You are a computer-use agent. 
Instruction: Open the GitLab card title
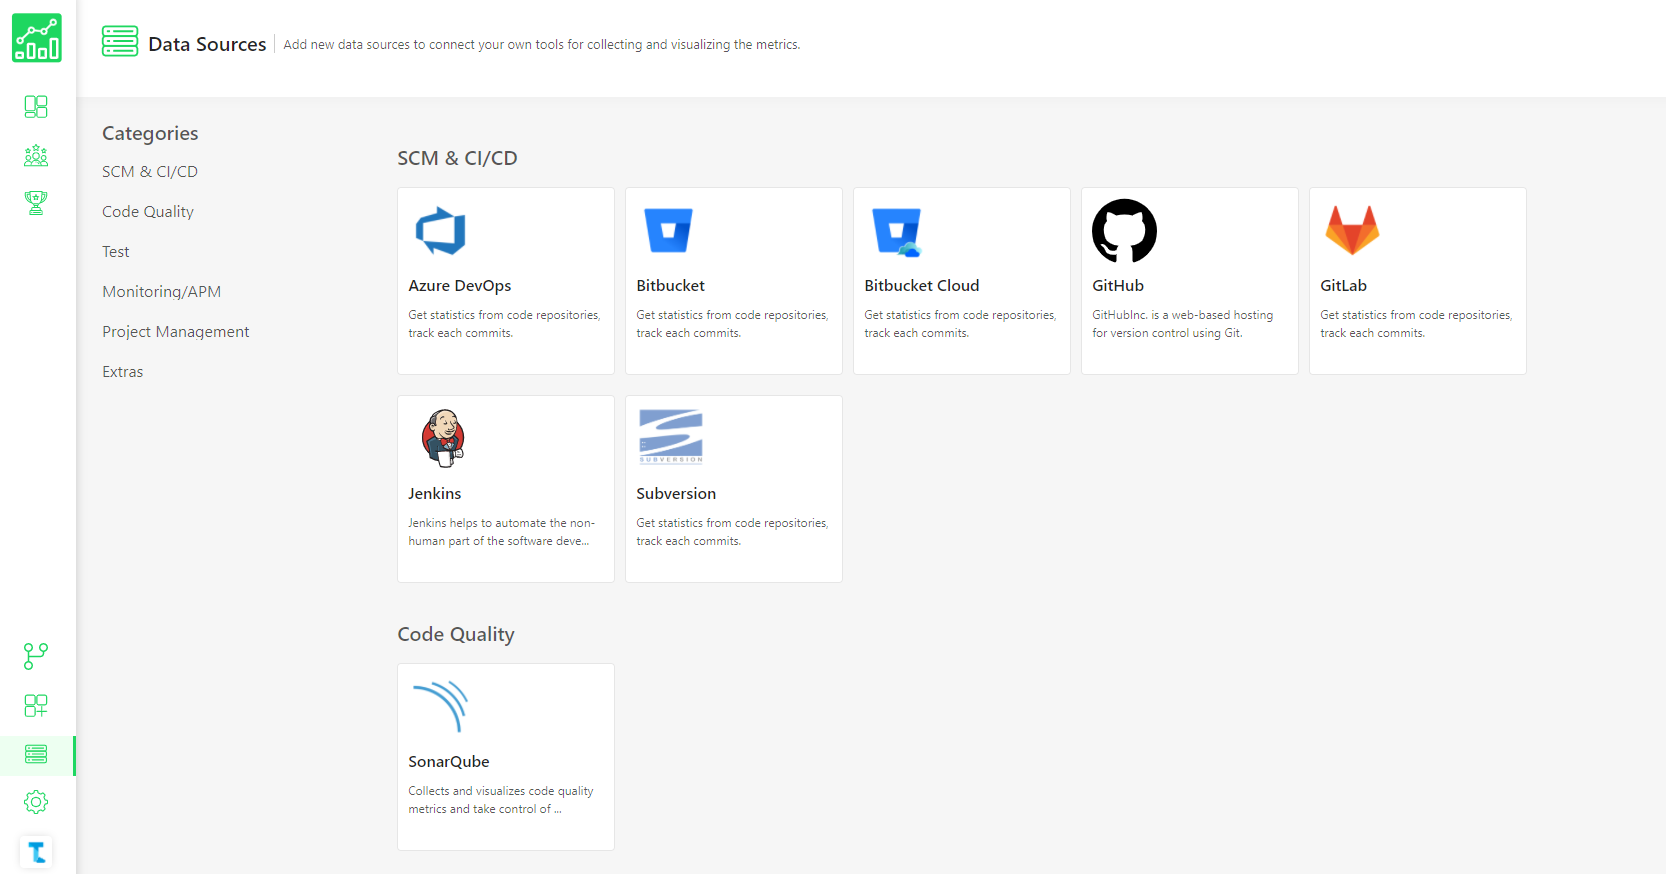coord(1343,286)
